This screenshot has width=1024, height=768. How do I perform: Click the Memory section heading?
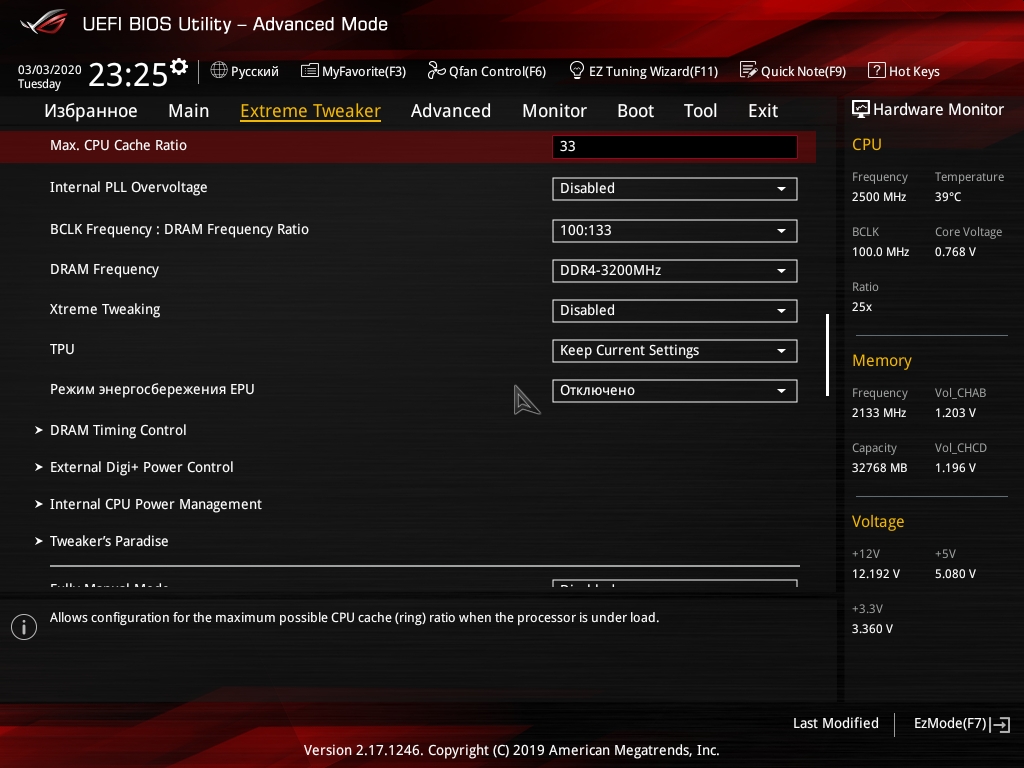pyautogui.click(x=882, y=360)
